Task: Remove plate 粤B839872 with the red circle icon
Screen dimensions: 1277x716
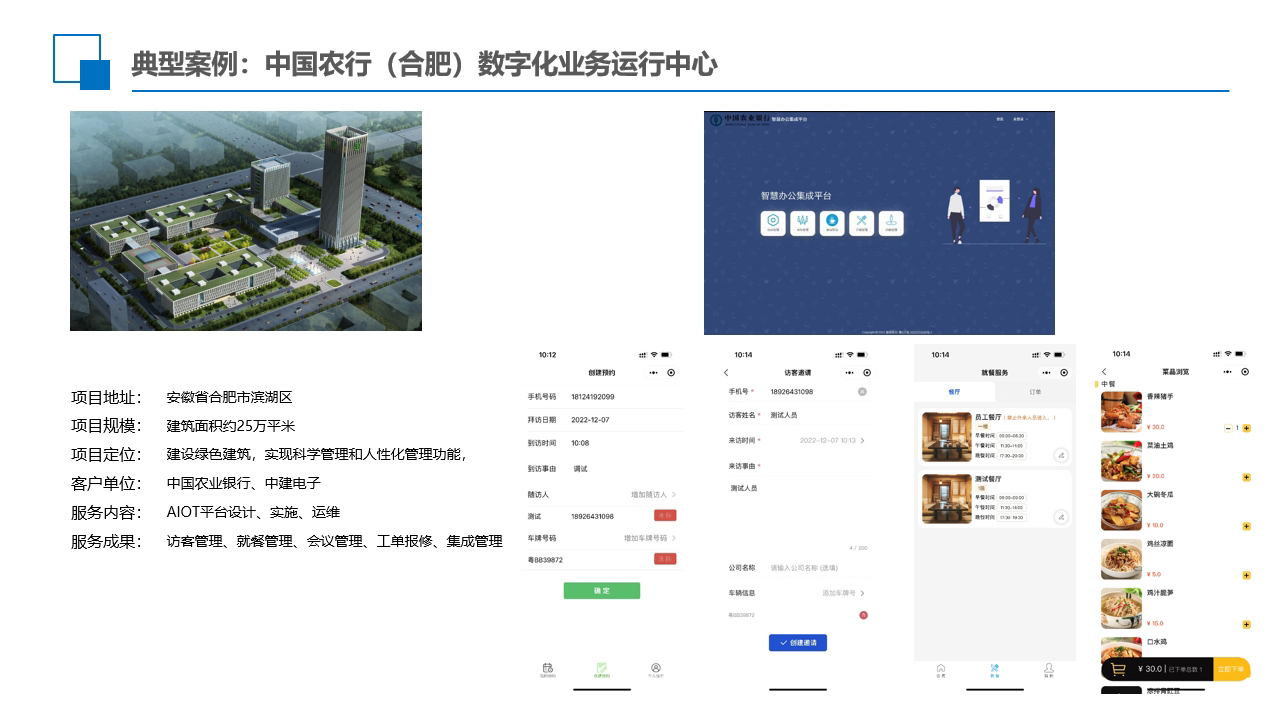Action: tap(863, 615)
